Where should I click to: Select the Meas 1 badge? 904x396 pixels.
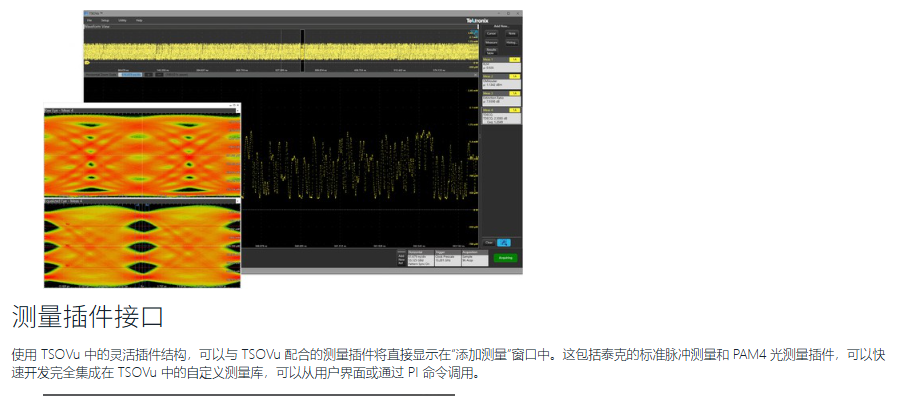point(502,66)
